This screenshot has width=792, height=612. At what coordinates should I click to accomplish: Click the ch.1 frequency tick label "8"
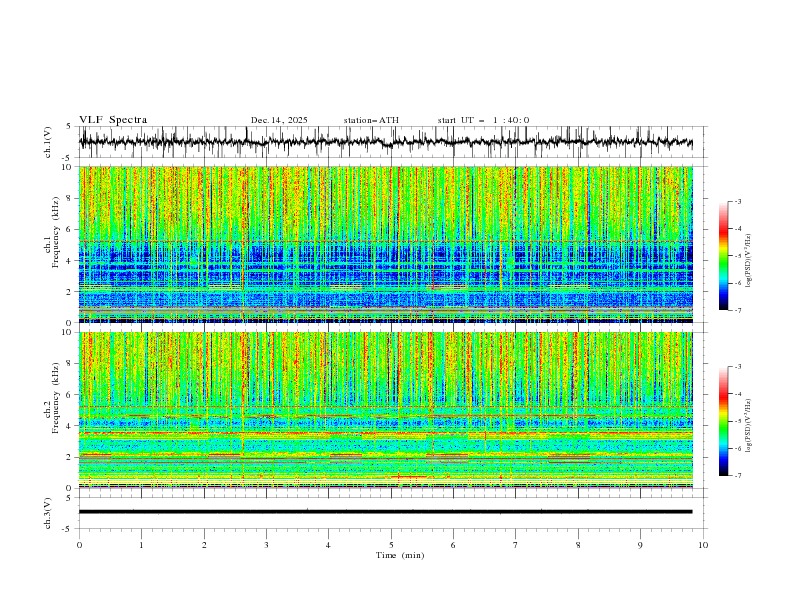70,198
